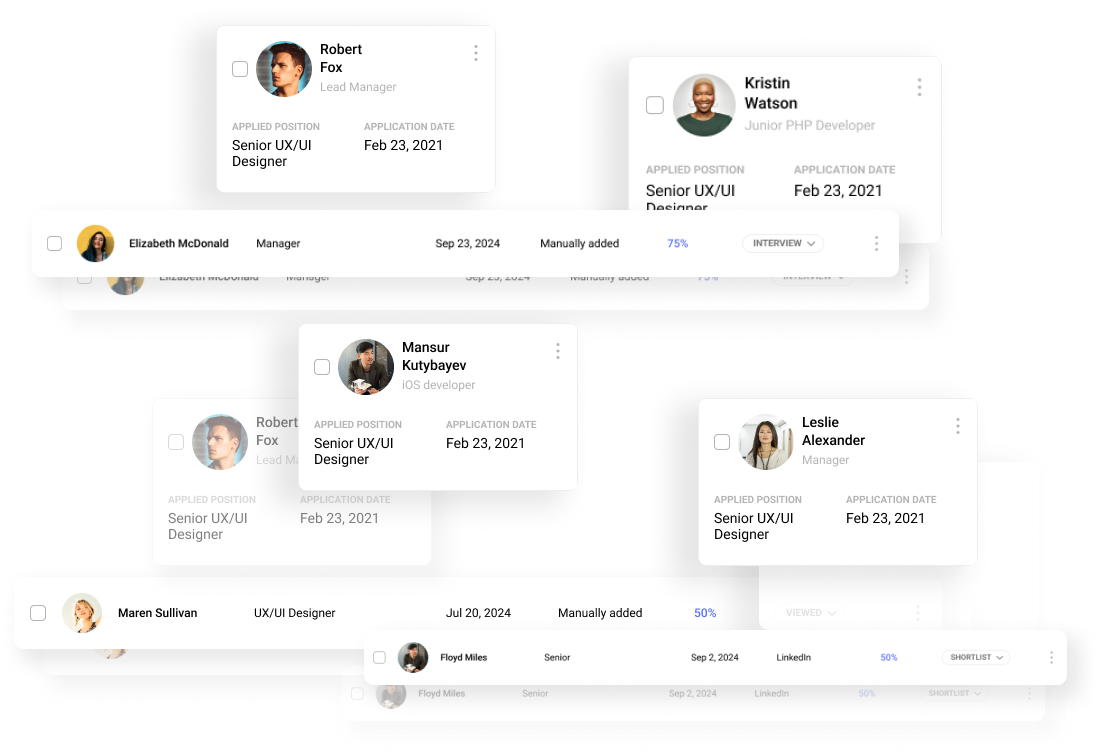Open Leslie Alexander's card options menu
The width and height of the screenshot is (1101, 755).
click(x=957, y=426)
